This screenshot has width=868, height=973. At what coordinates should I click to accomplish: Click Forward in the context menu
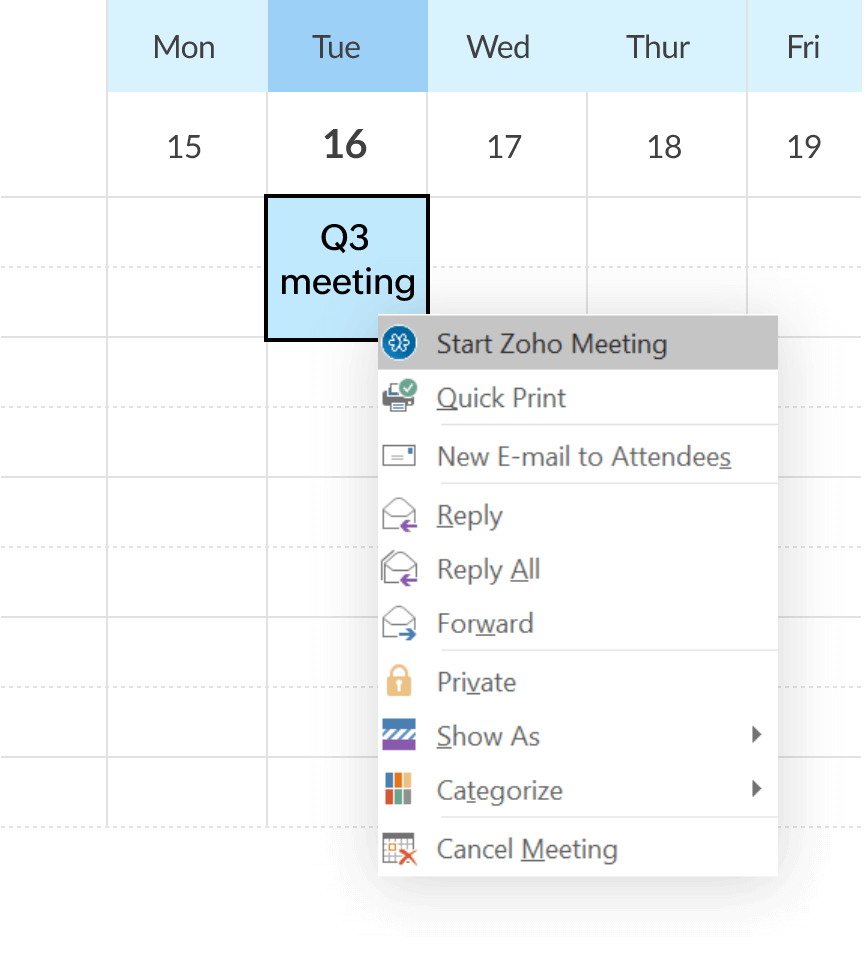pyautogui.click(x=485, y=622)
